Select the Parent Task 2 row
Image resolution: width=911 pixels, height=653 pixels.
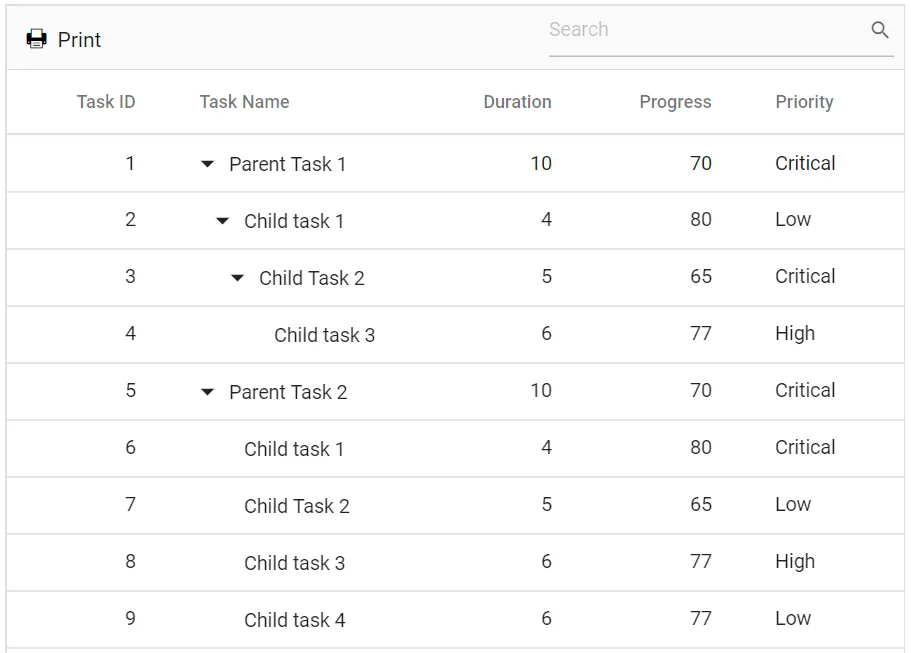(288, 391)
